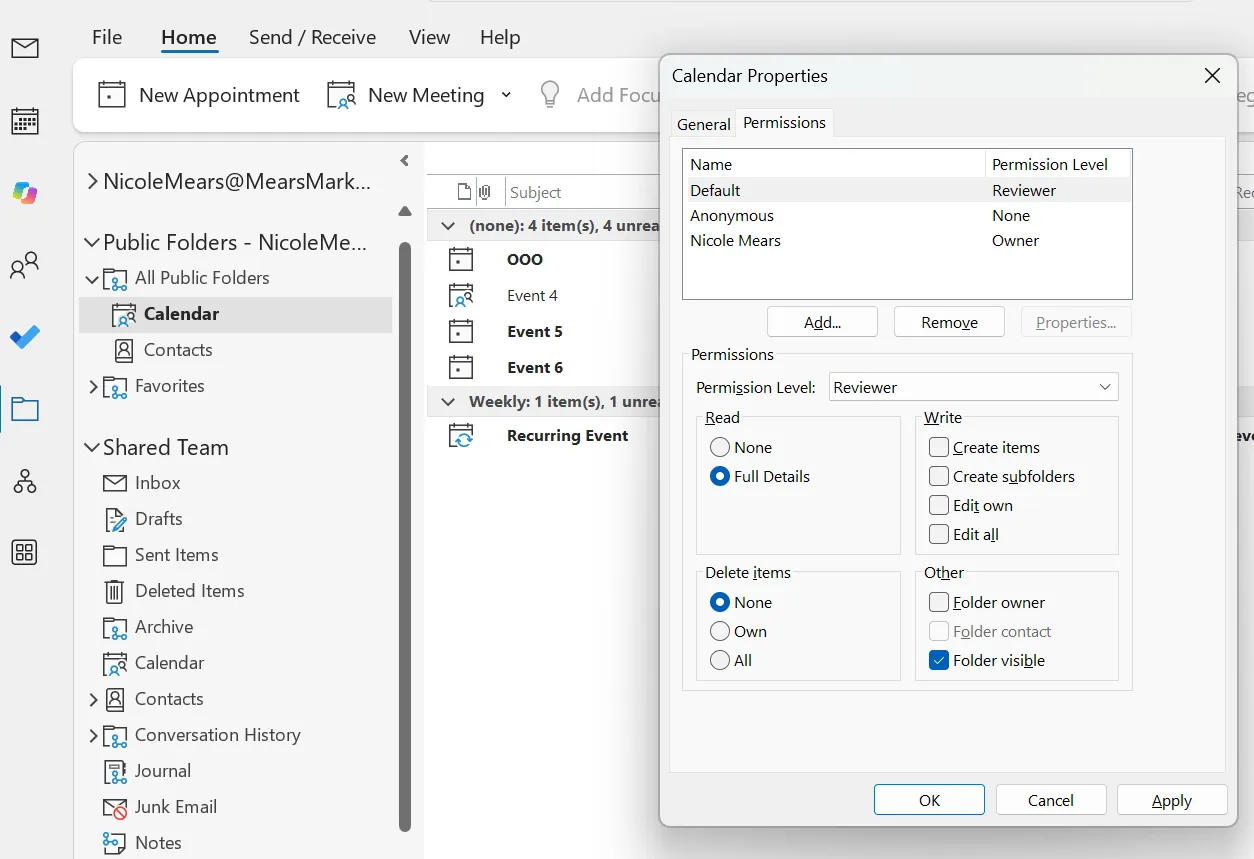Select None under Delete items
Screen dimensions: 1254x859
[x=719, y=603]
